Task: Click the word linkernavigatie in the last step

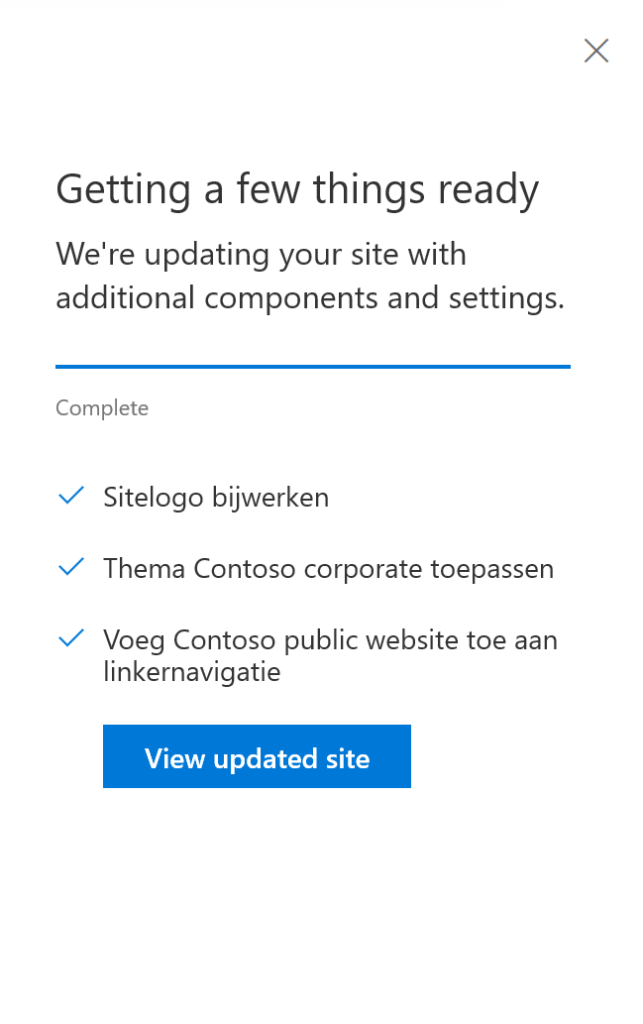Action: [x=192, y=672]
